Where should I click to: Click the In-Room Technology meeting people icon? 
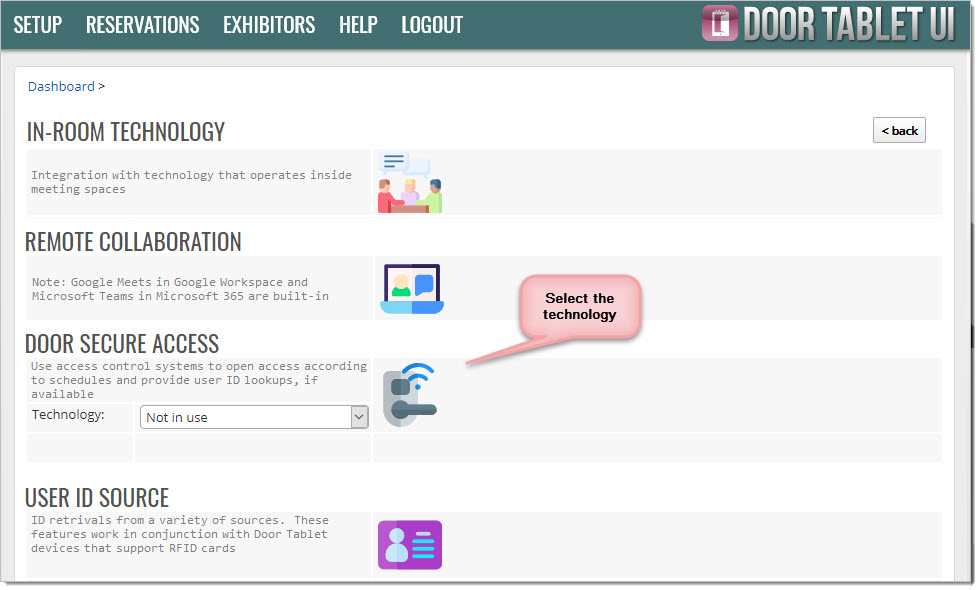pos(410,182)
